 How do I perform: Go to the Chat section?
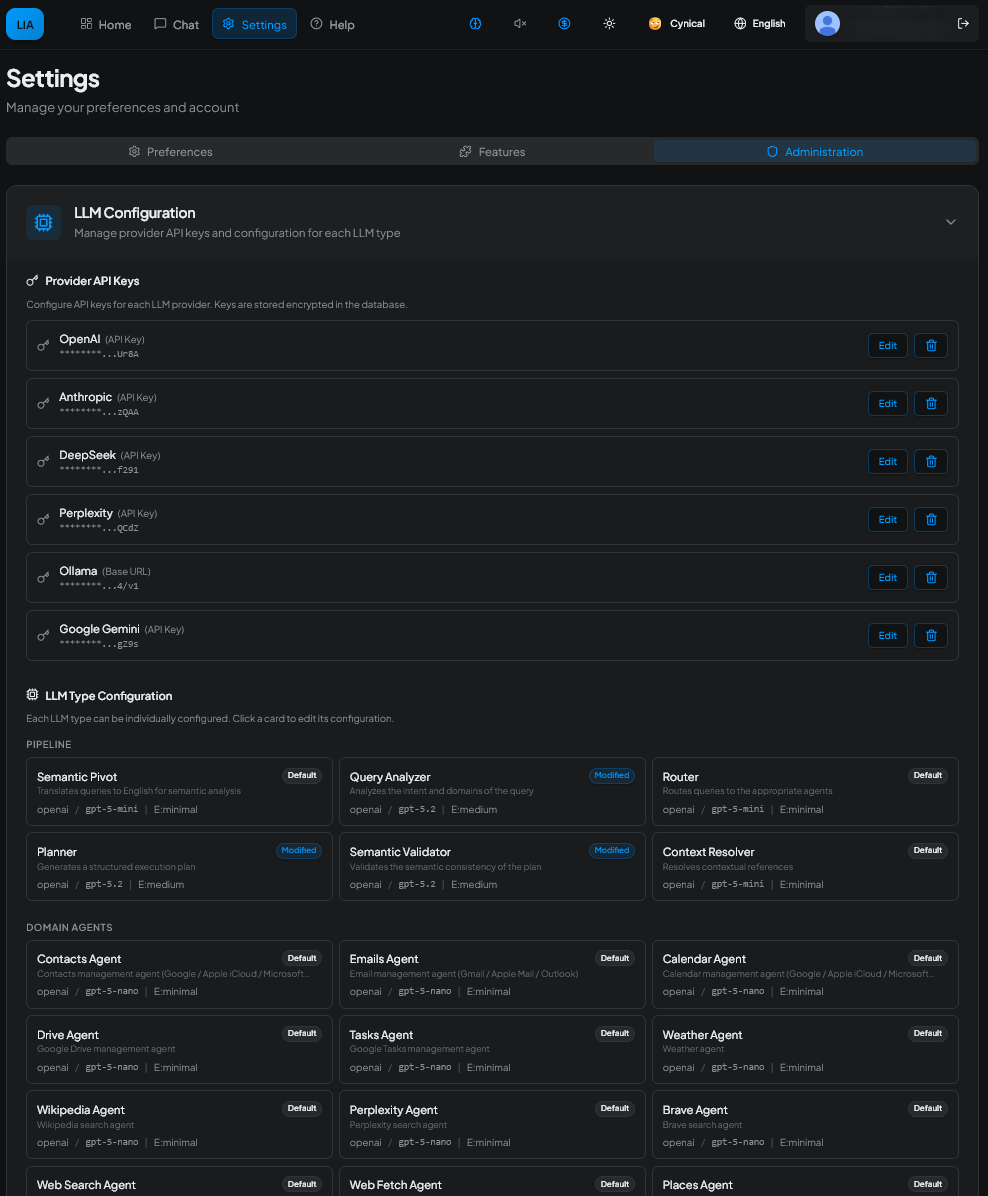click(x=176, y=24)
